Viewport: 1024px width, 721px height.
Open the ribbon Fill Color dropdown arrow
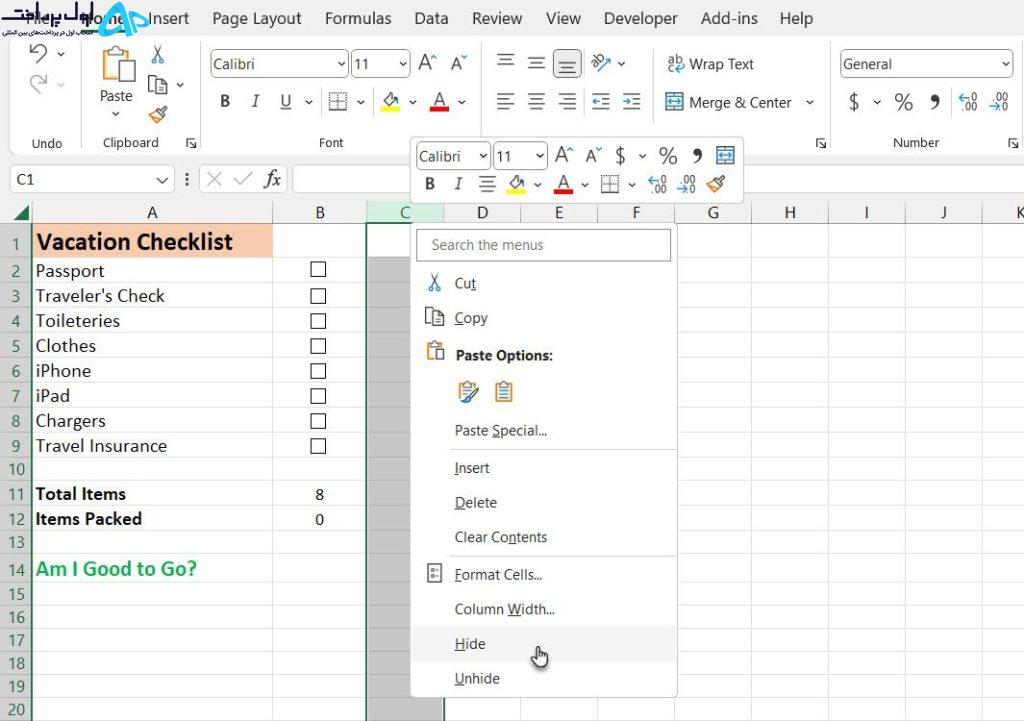coord(413,103)
